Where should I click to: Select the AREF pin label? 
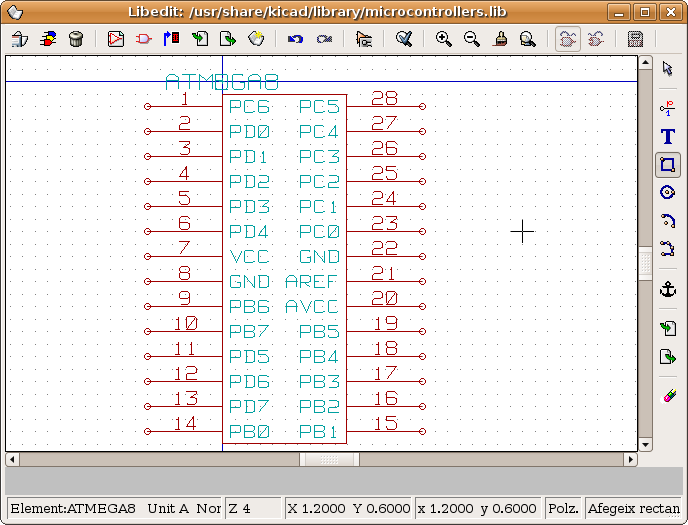pyautogui.click(x=311, y=282)
